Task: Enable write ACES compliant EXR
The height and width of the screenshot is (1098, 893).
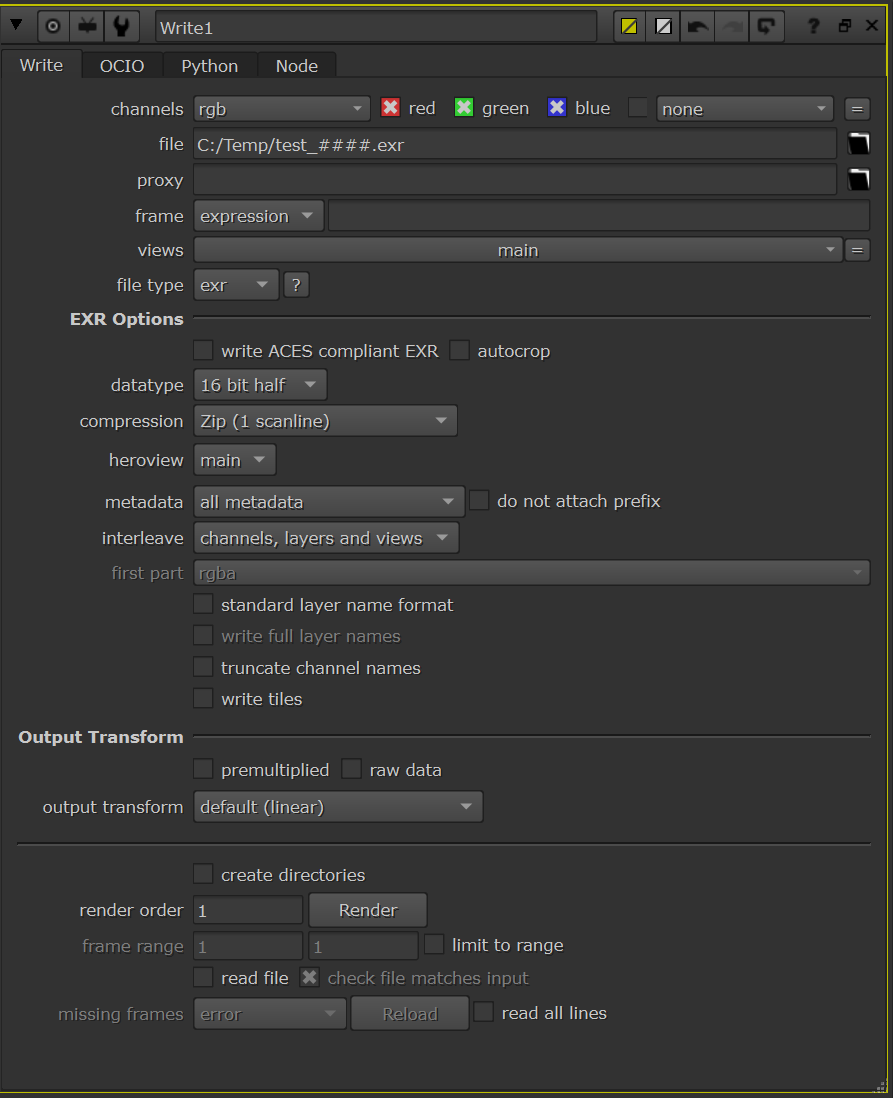Action: pyautogui.click(x=203, y=351)
